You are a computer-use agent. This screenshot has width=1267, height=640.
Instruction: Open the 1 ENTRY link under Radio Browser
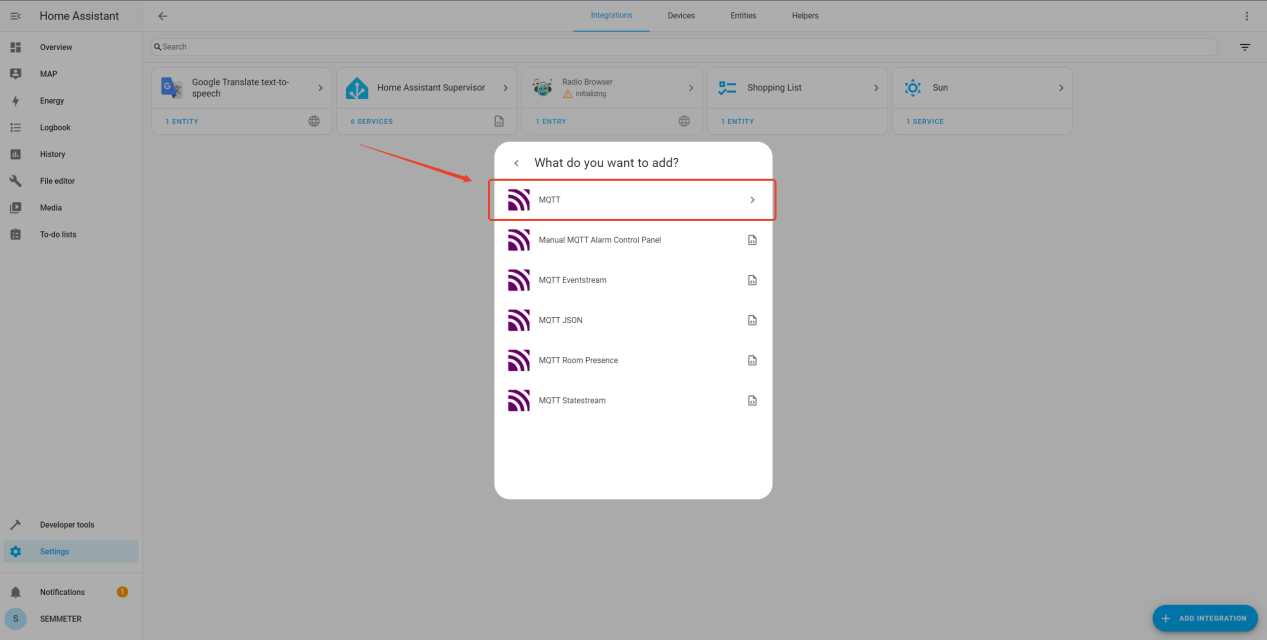551,122
